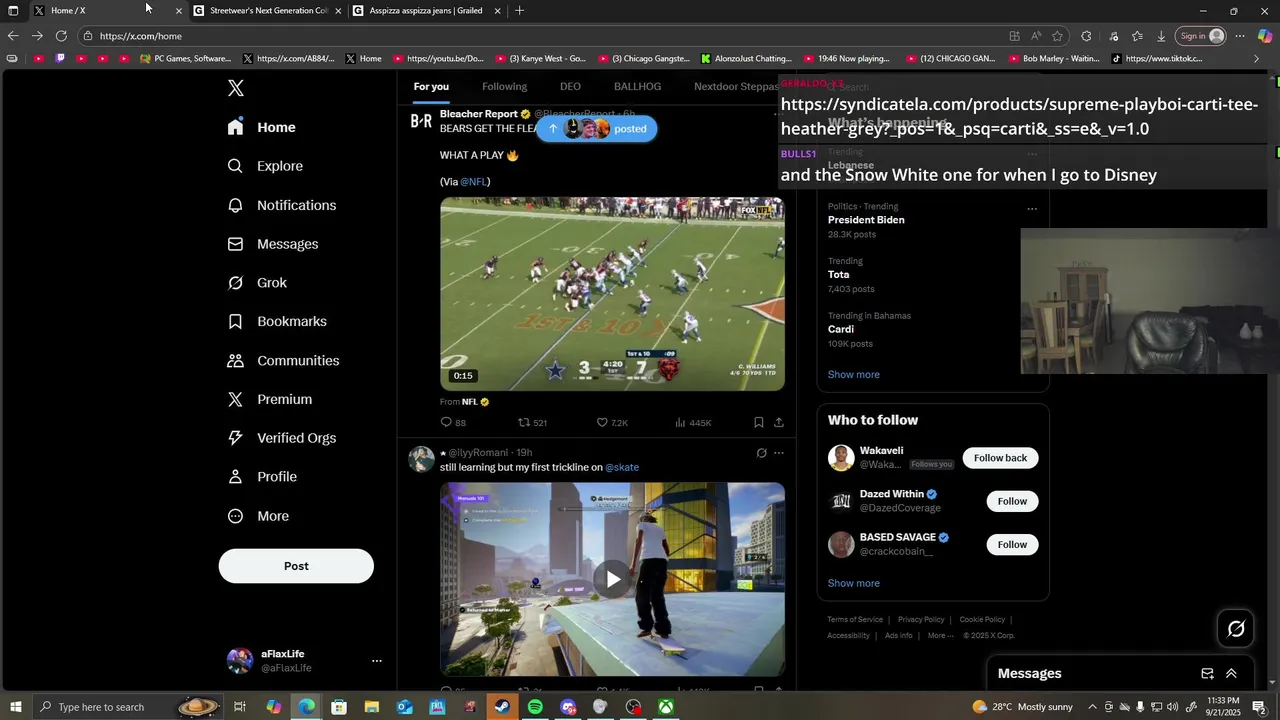Open Messages from the left sidebar
The width and height of the screenshot is (1280, 720).
272,244
